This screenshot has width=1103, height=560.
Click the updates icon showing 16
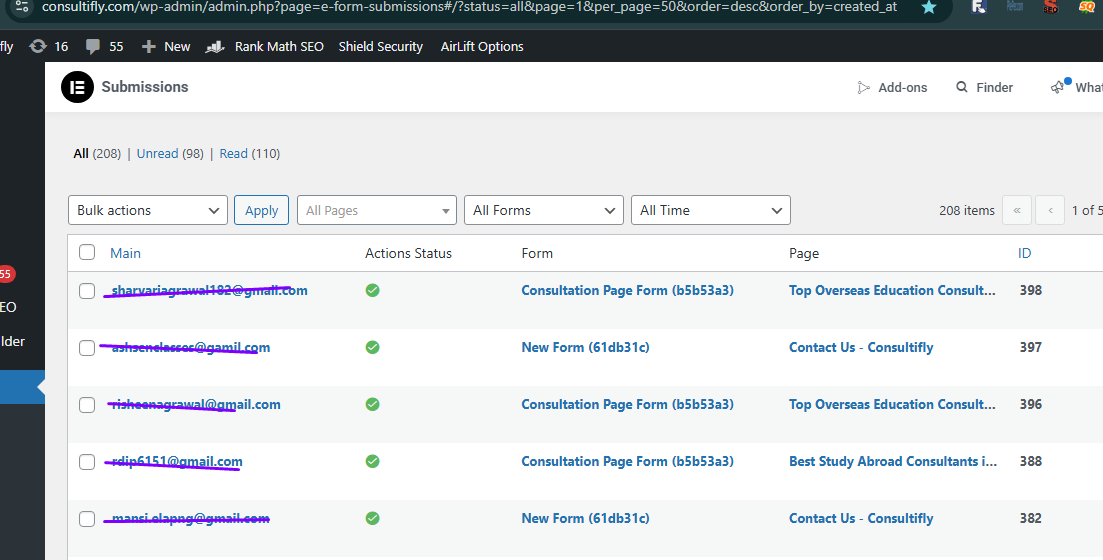tap(38, 46)
